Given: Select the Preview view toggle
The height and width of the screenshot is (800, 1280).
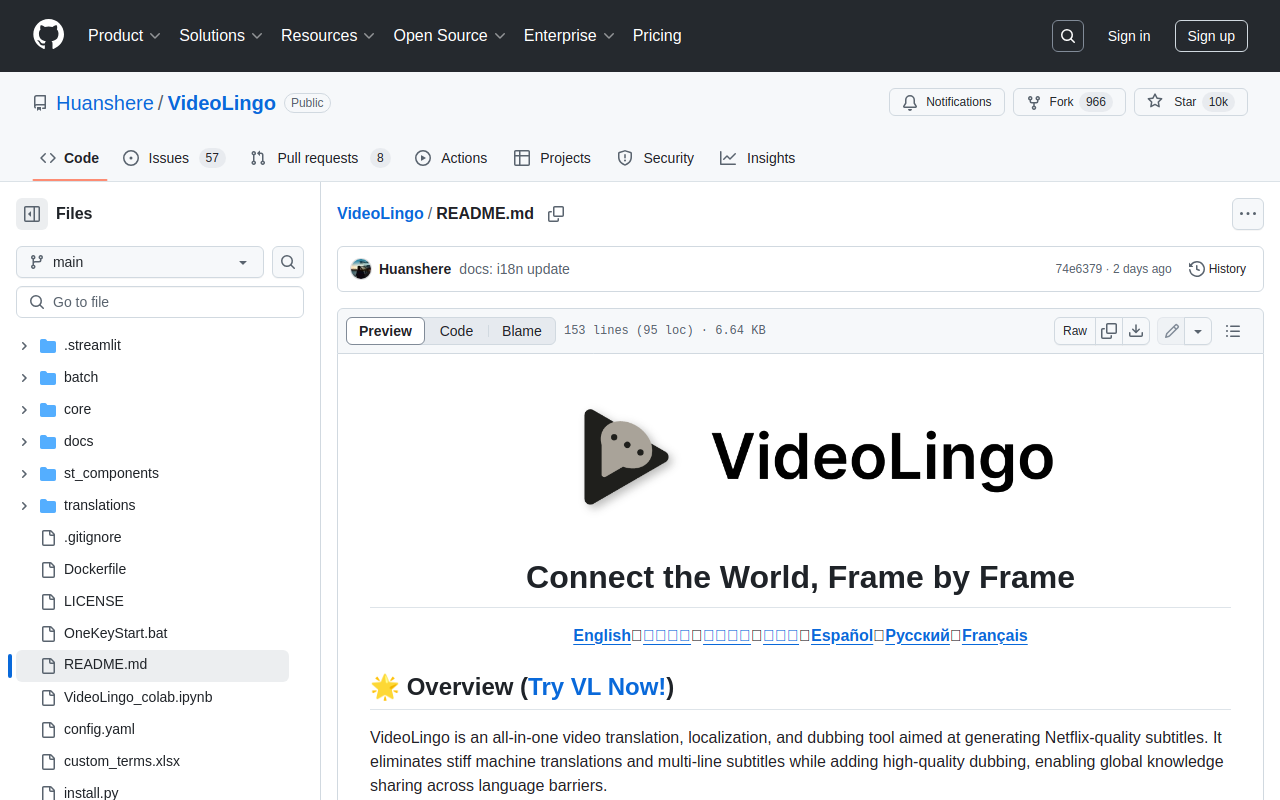Looking at the screenshot, I should click(x=385, y=331).
